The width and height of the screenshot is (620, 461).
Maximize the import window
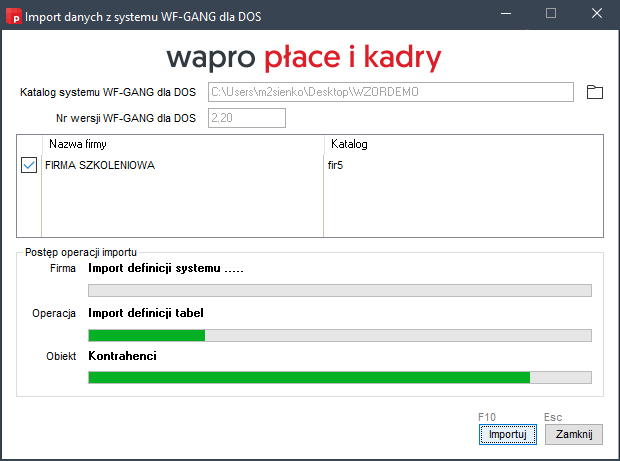551,14
